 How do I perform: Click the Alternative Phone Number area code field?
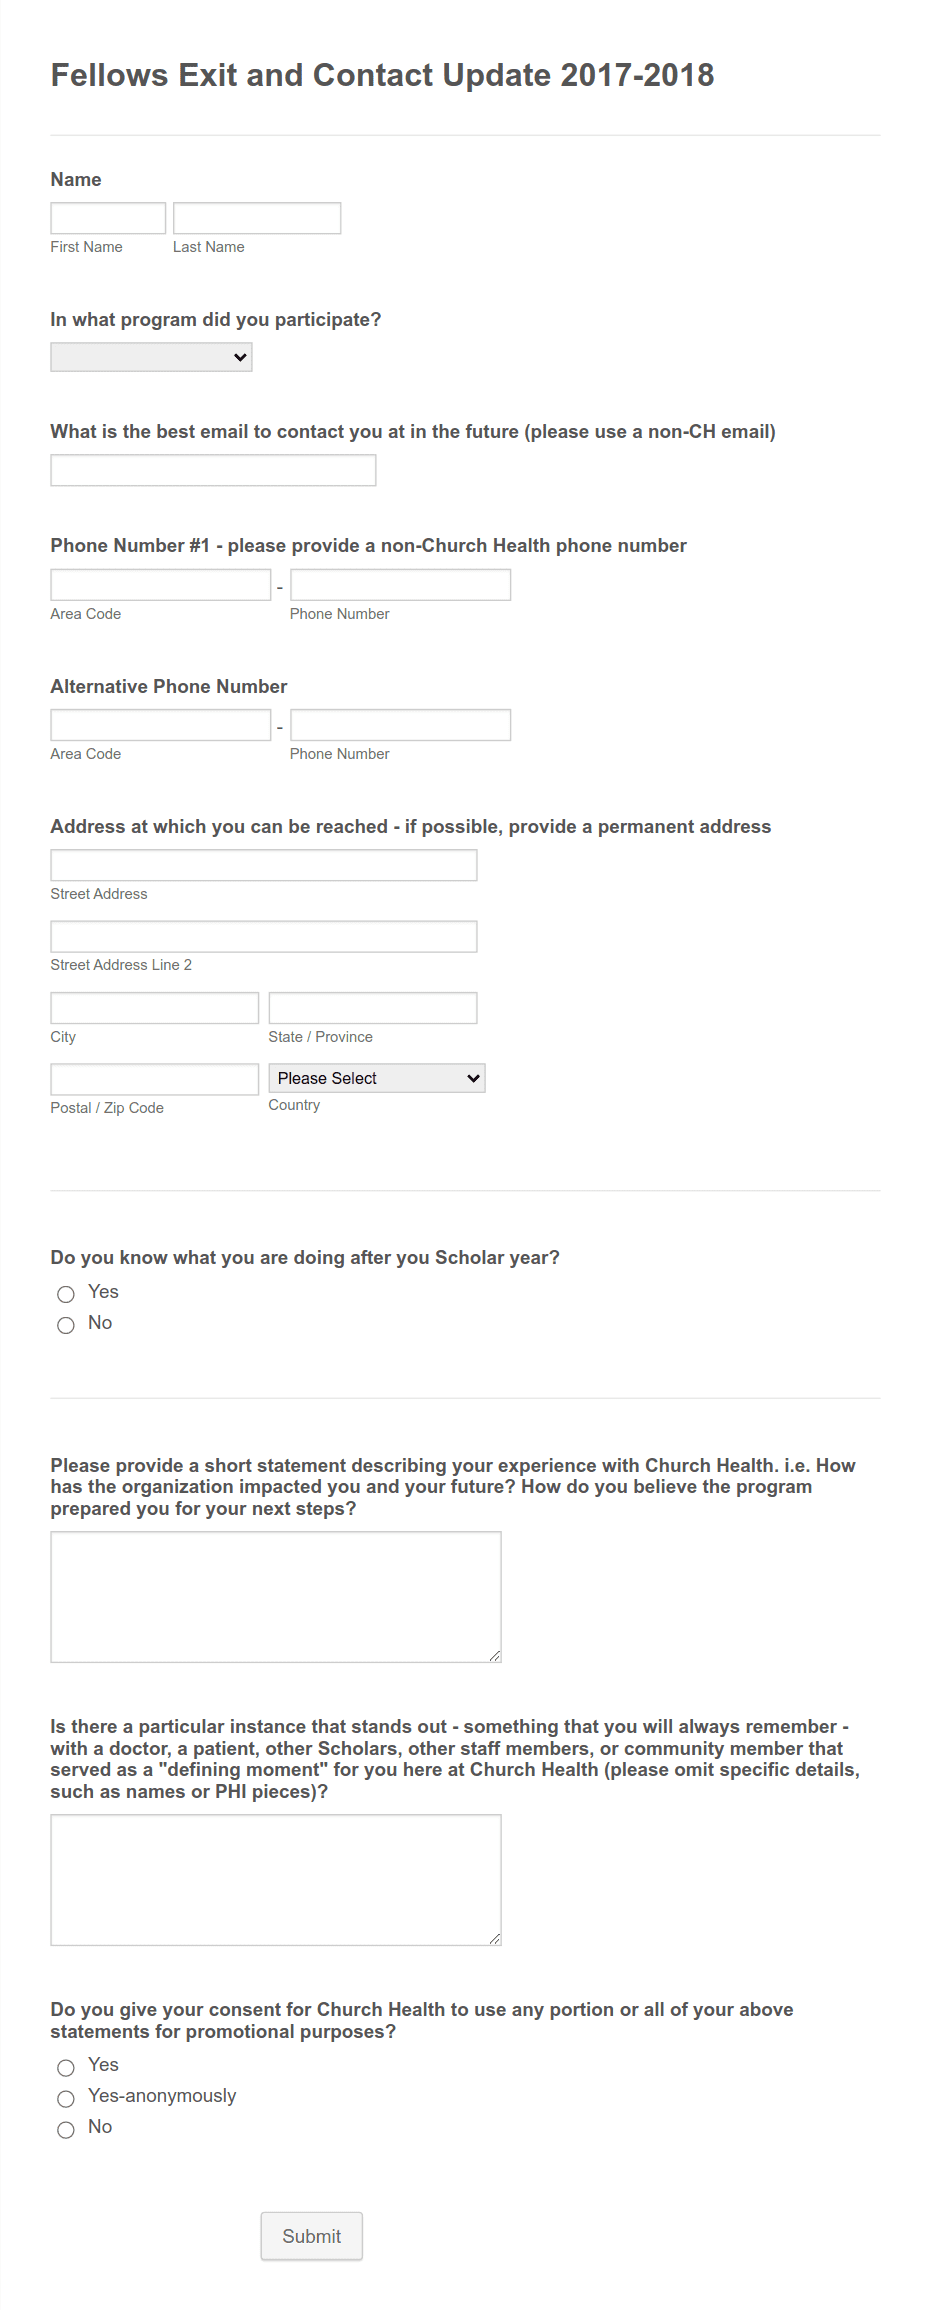pos(160,723)
